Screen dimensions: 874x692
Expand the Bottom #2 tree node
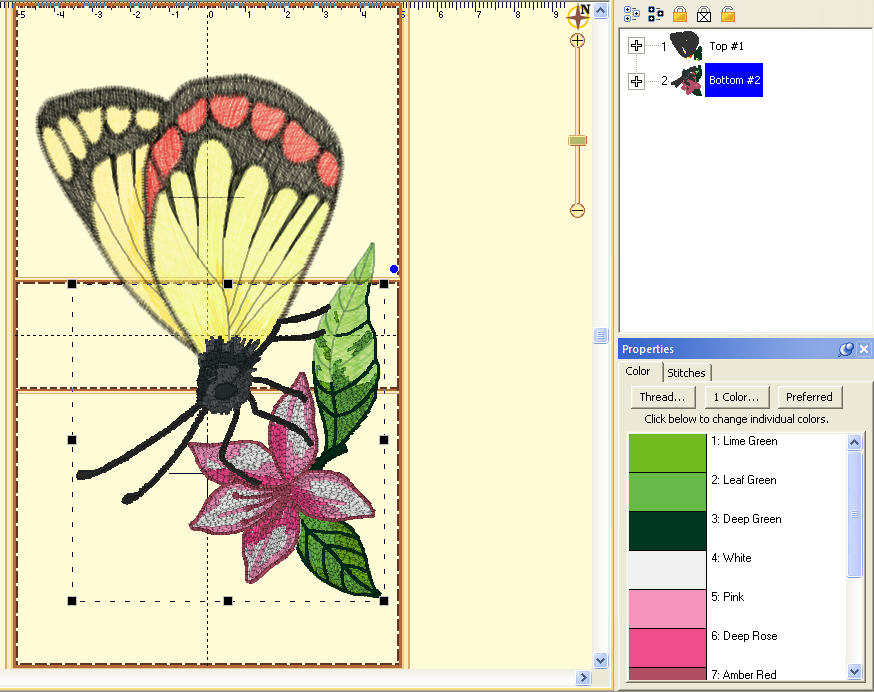click(x=637, y=81)
